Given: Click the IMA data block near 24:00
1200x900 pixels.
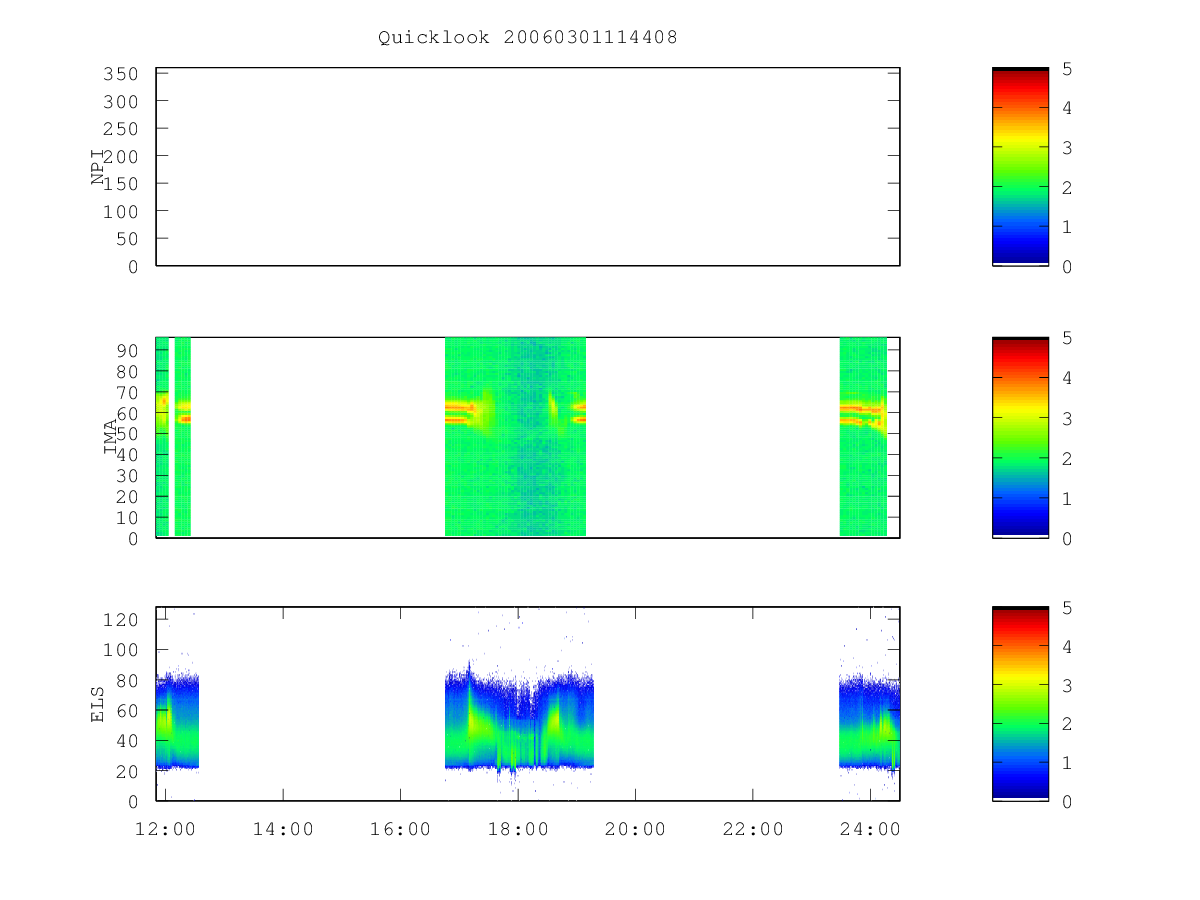Looking at the screenshot, I should (x=863, y=437).
